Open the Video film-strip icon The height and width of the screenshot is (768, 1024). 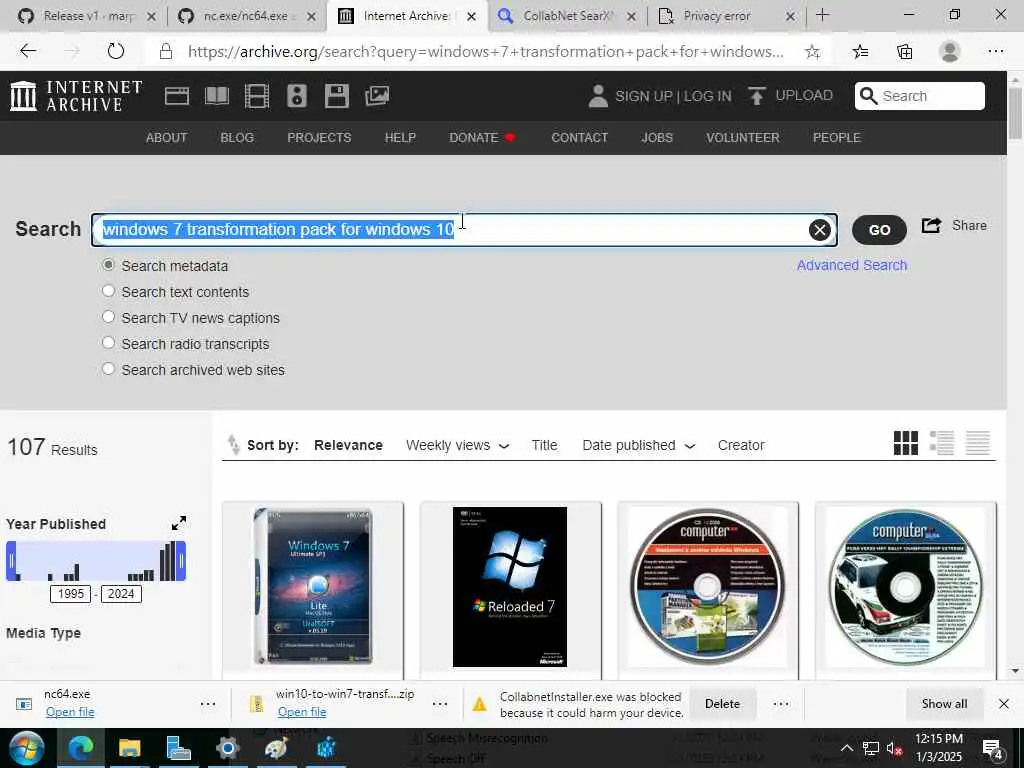click(257, 96)
